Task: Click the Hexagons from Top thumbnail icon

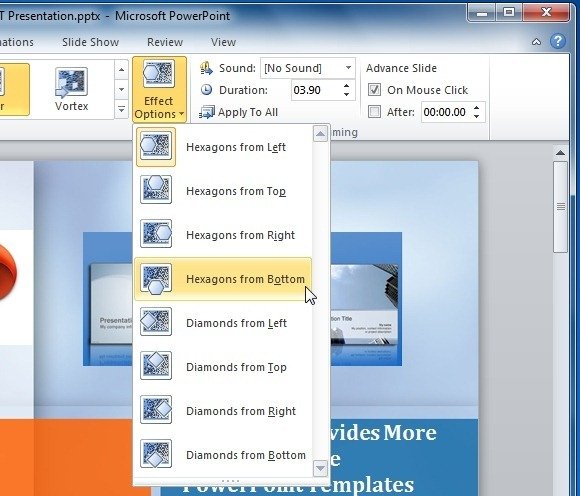Action: [x=156, y=190]
